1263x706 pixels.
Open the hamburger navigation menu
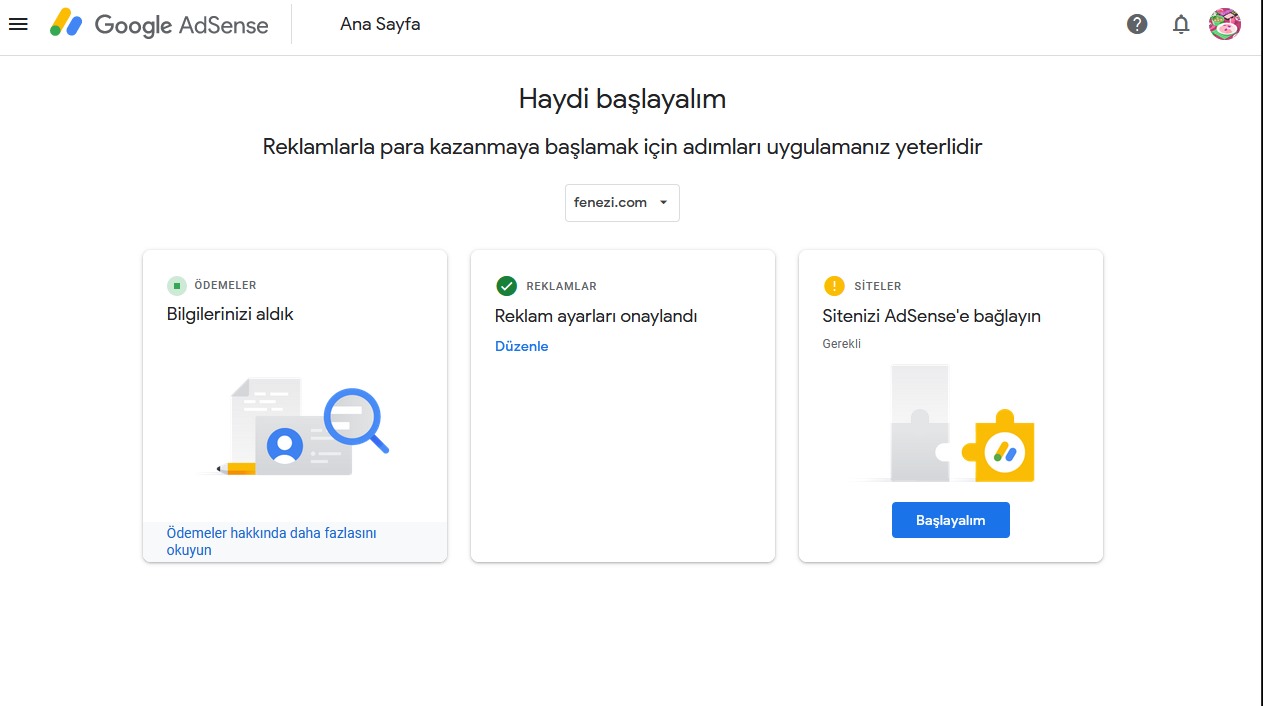[x=18, y=24]
